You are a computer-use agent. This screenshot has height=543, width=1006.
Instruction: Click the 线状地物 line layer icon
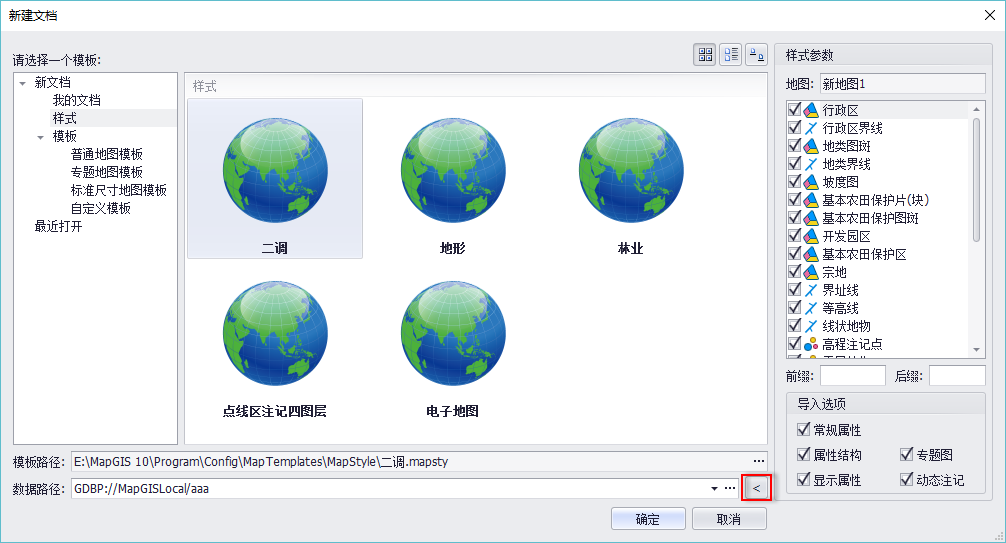point(811,326)
